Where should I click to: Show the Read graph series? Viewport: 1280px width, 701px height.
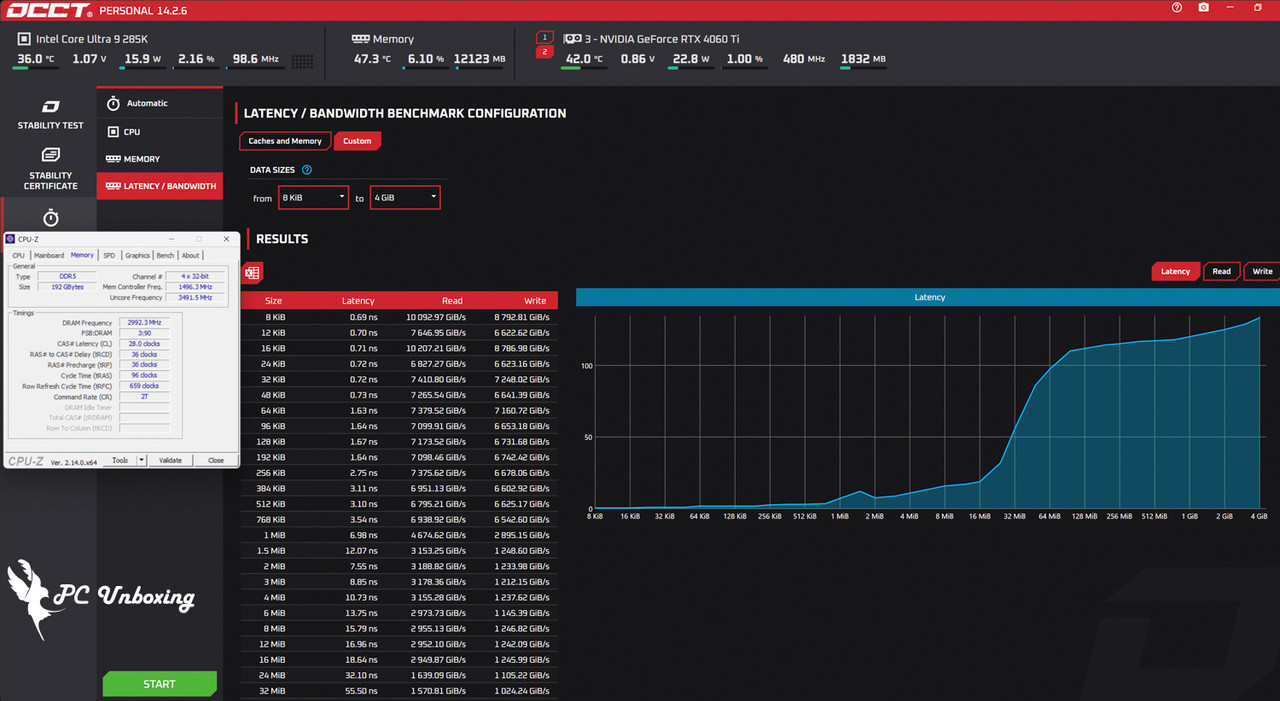coord(1222,271)
